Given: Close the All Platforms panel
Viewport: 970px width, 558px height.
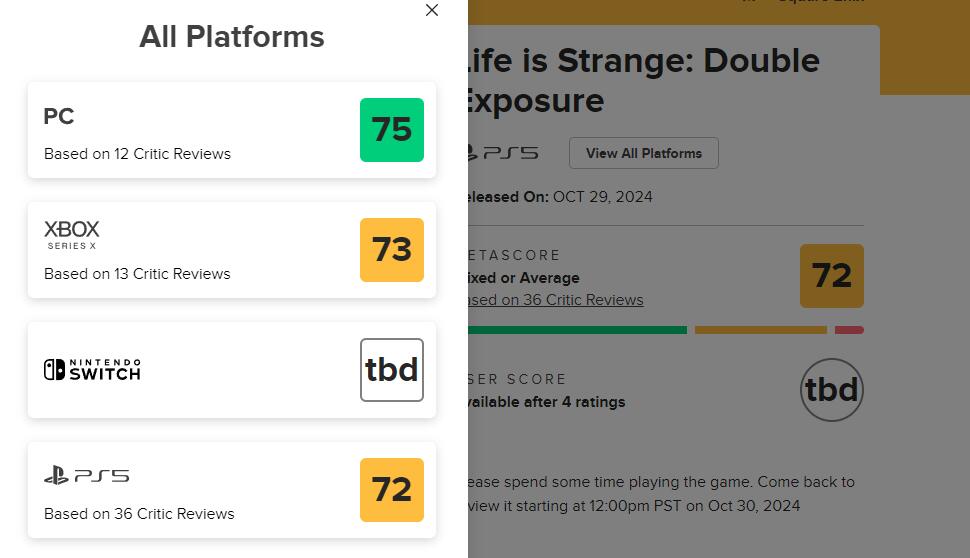Looking at the screenshot, I should (x=432, y=10).
